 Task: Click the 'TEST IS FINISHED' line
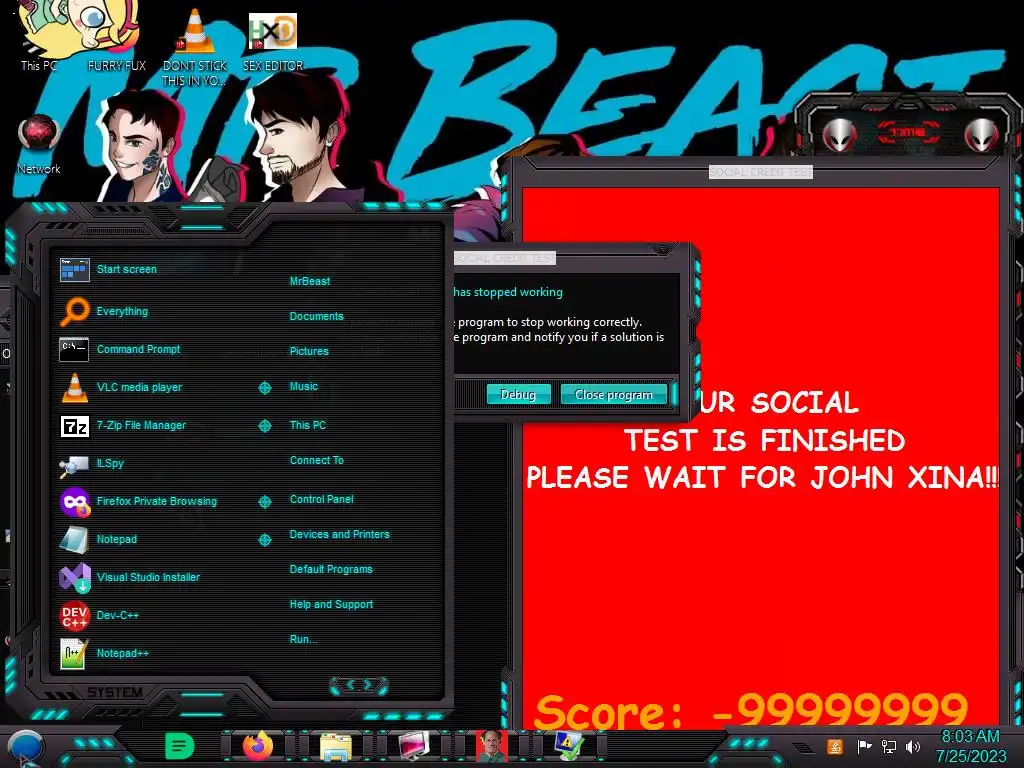click(765, 440)
